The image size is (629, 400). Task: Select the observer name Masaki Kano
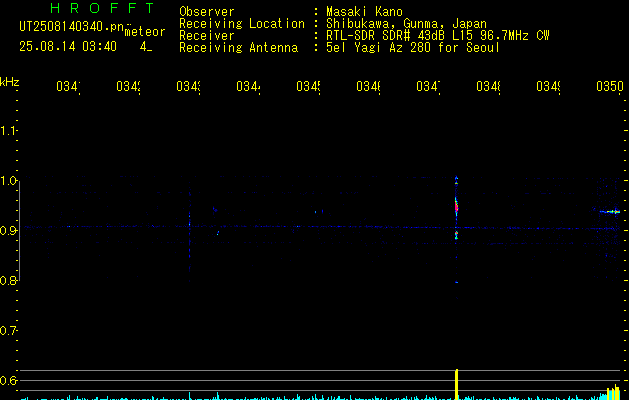click(364, 12)
